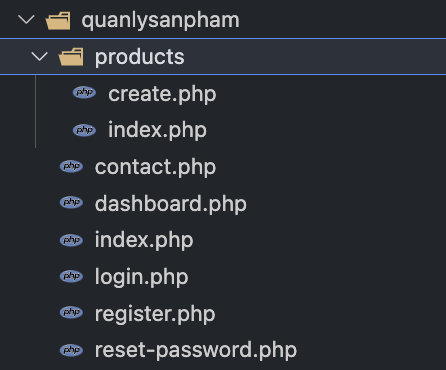
Task: Click PHP icon beside create.php
Action: 84,92
